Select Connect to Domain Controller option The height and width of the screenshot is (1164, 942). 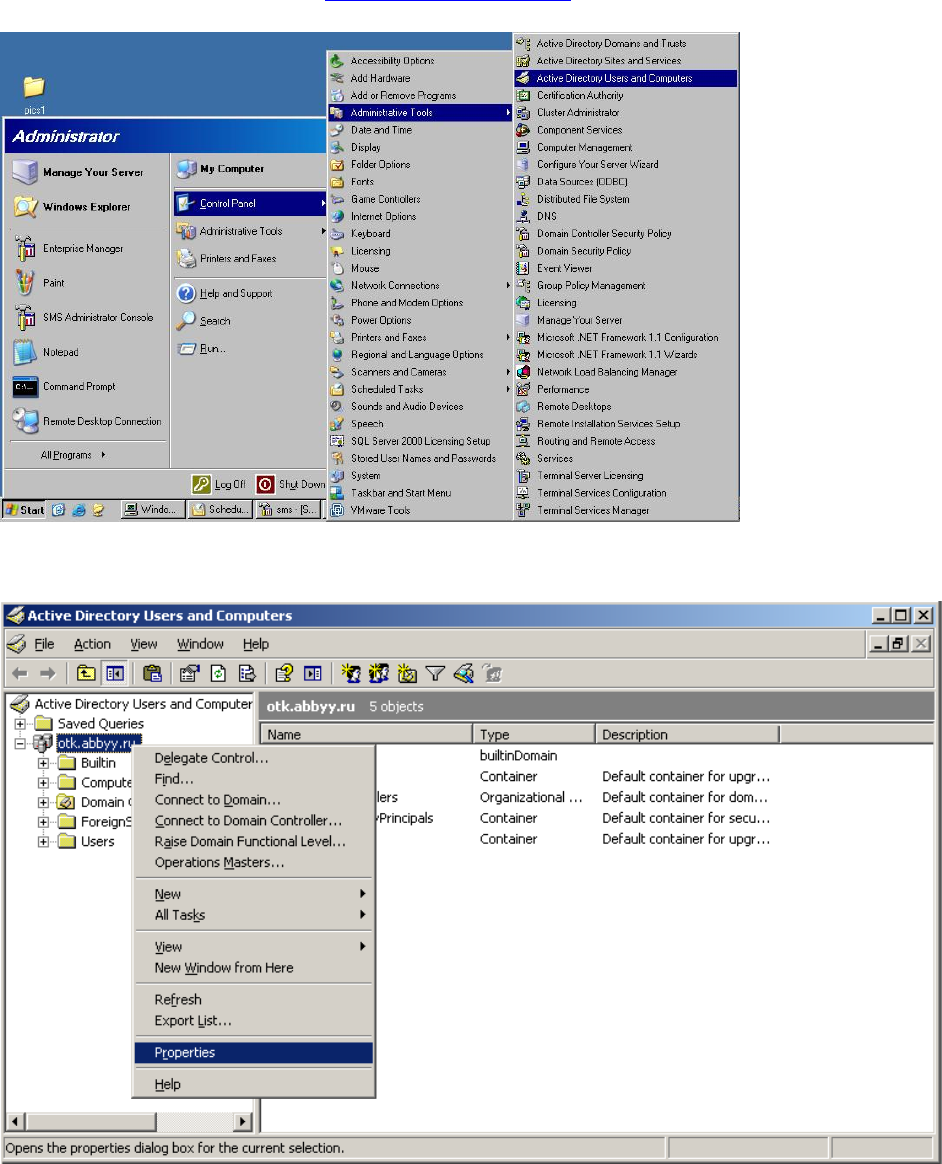(254, 821)
